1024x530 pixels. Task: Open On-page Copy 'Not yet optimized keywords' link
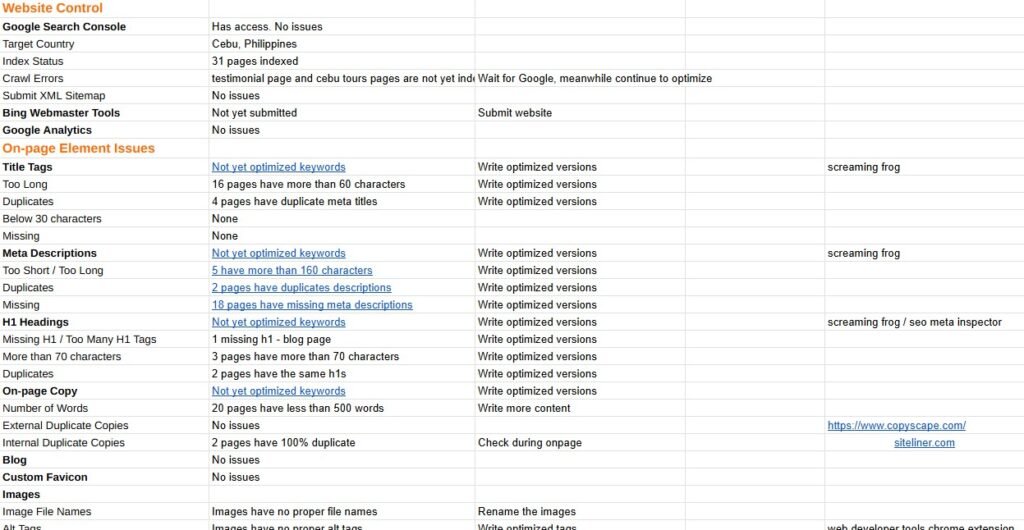(278, 391)
